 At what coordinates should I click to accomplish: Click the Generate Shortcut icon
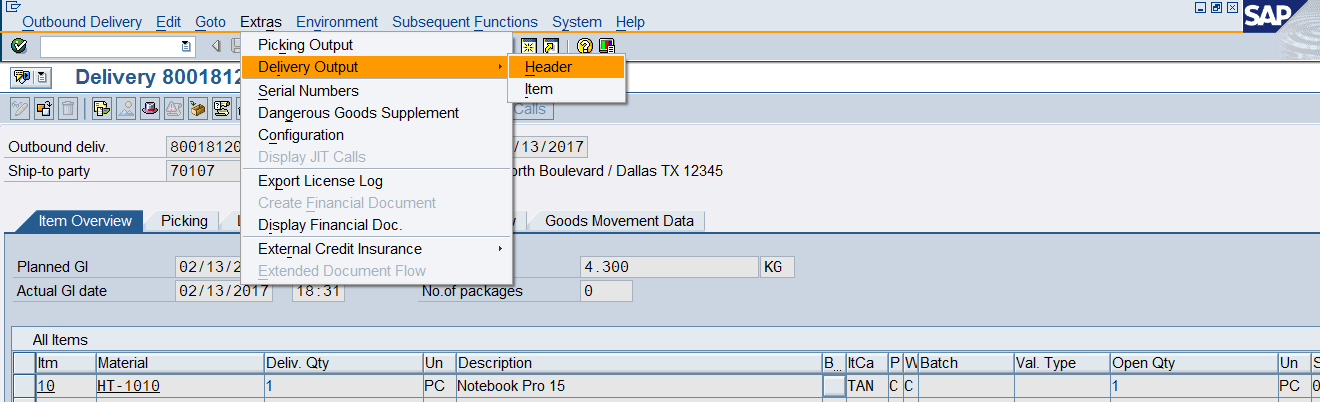pos(549,46)
